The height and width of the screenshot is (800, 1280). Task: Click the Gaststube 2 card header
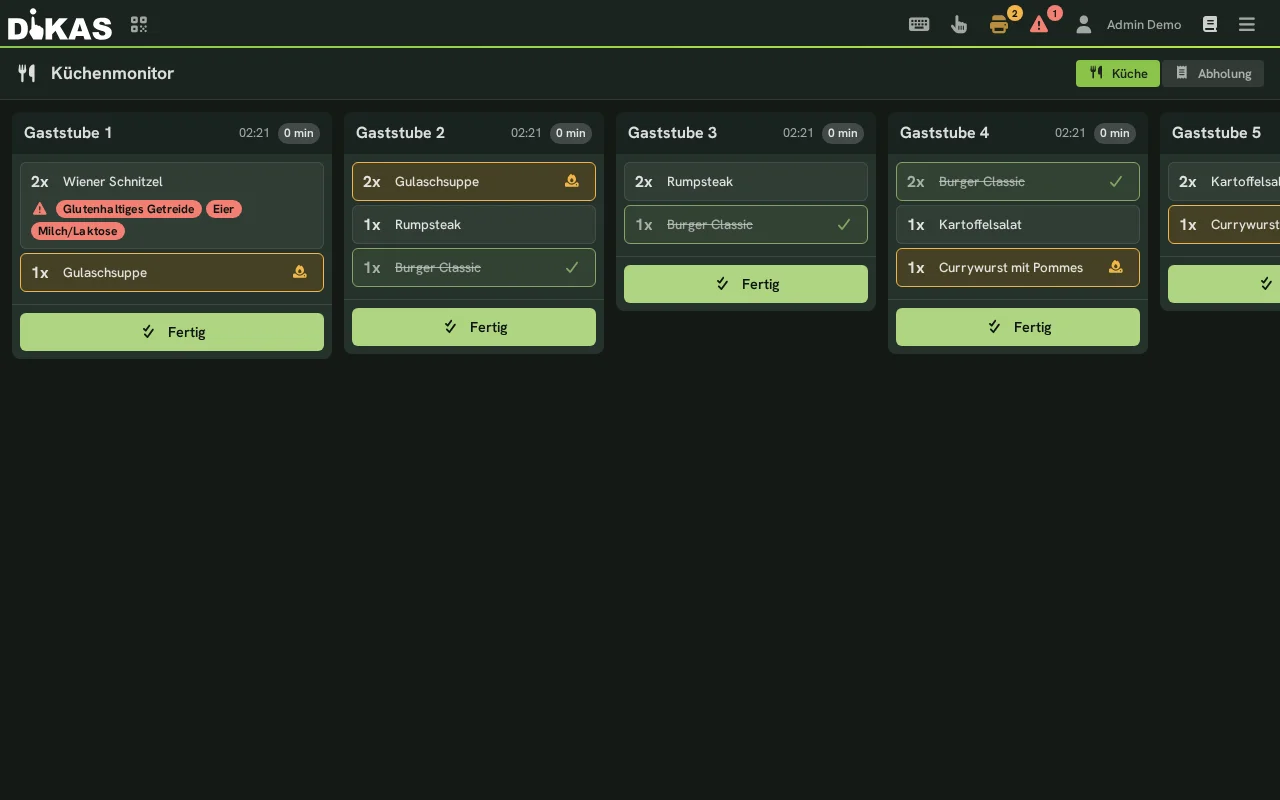474,133
